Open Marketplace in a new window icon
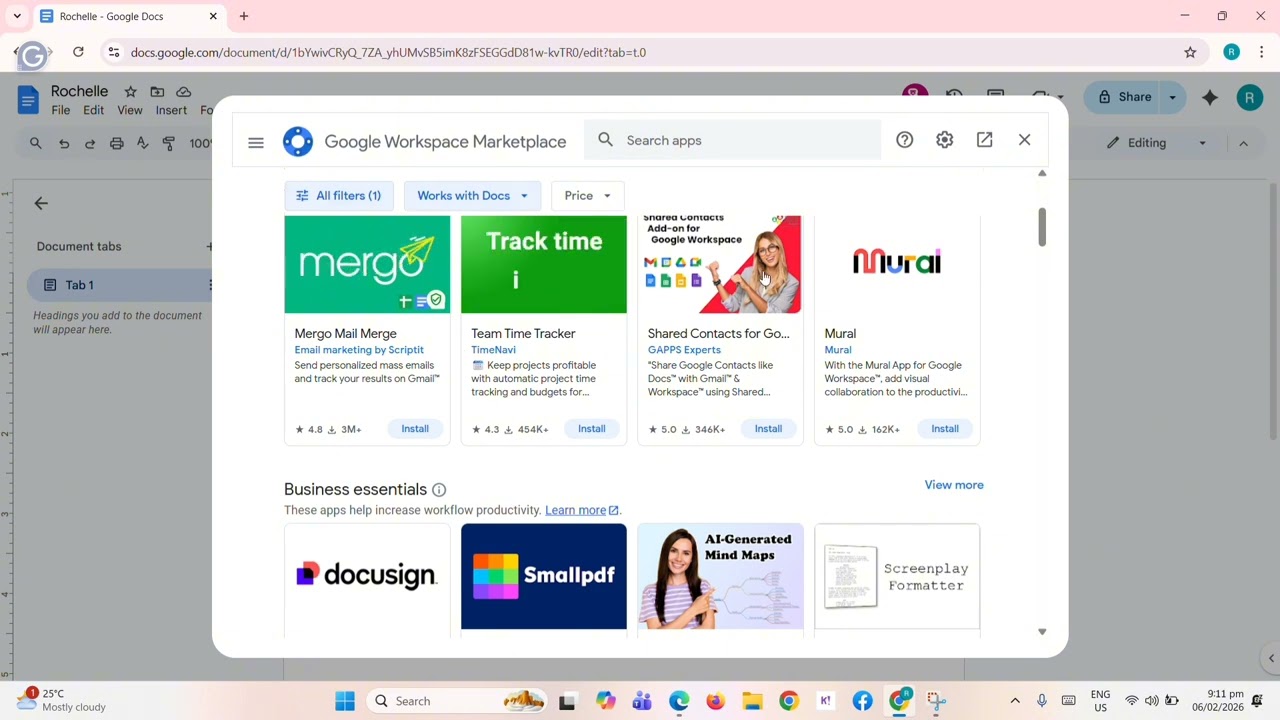This screenshot has height=720, width=1280. click(x=984, y=140)
